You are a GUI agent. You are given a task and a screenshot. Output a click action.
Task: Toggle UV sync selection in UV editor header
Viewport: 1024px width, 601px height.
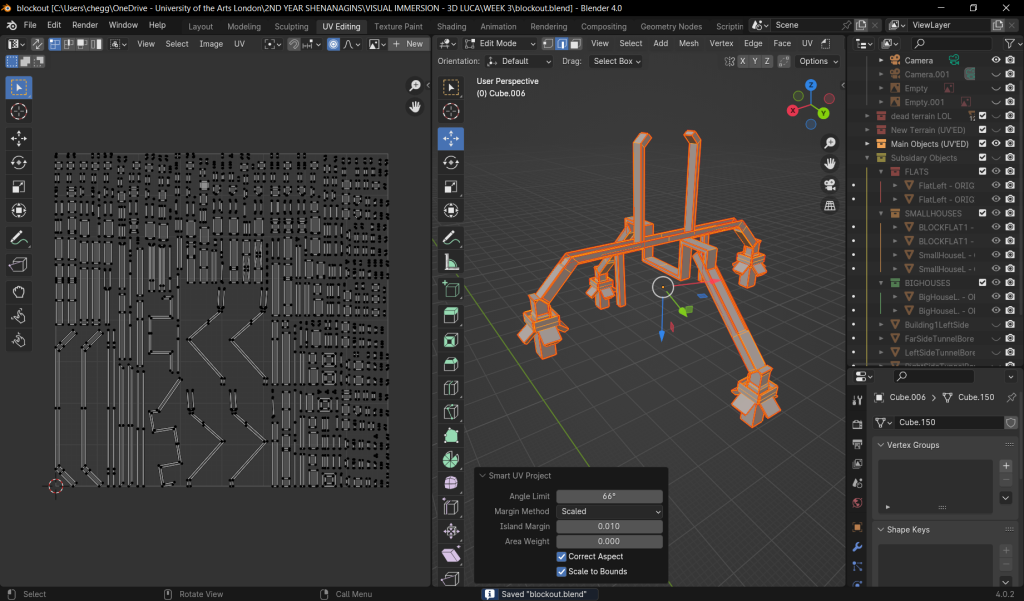[37, 44]
